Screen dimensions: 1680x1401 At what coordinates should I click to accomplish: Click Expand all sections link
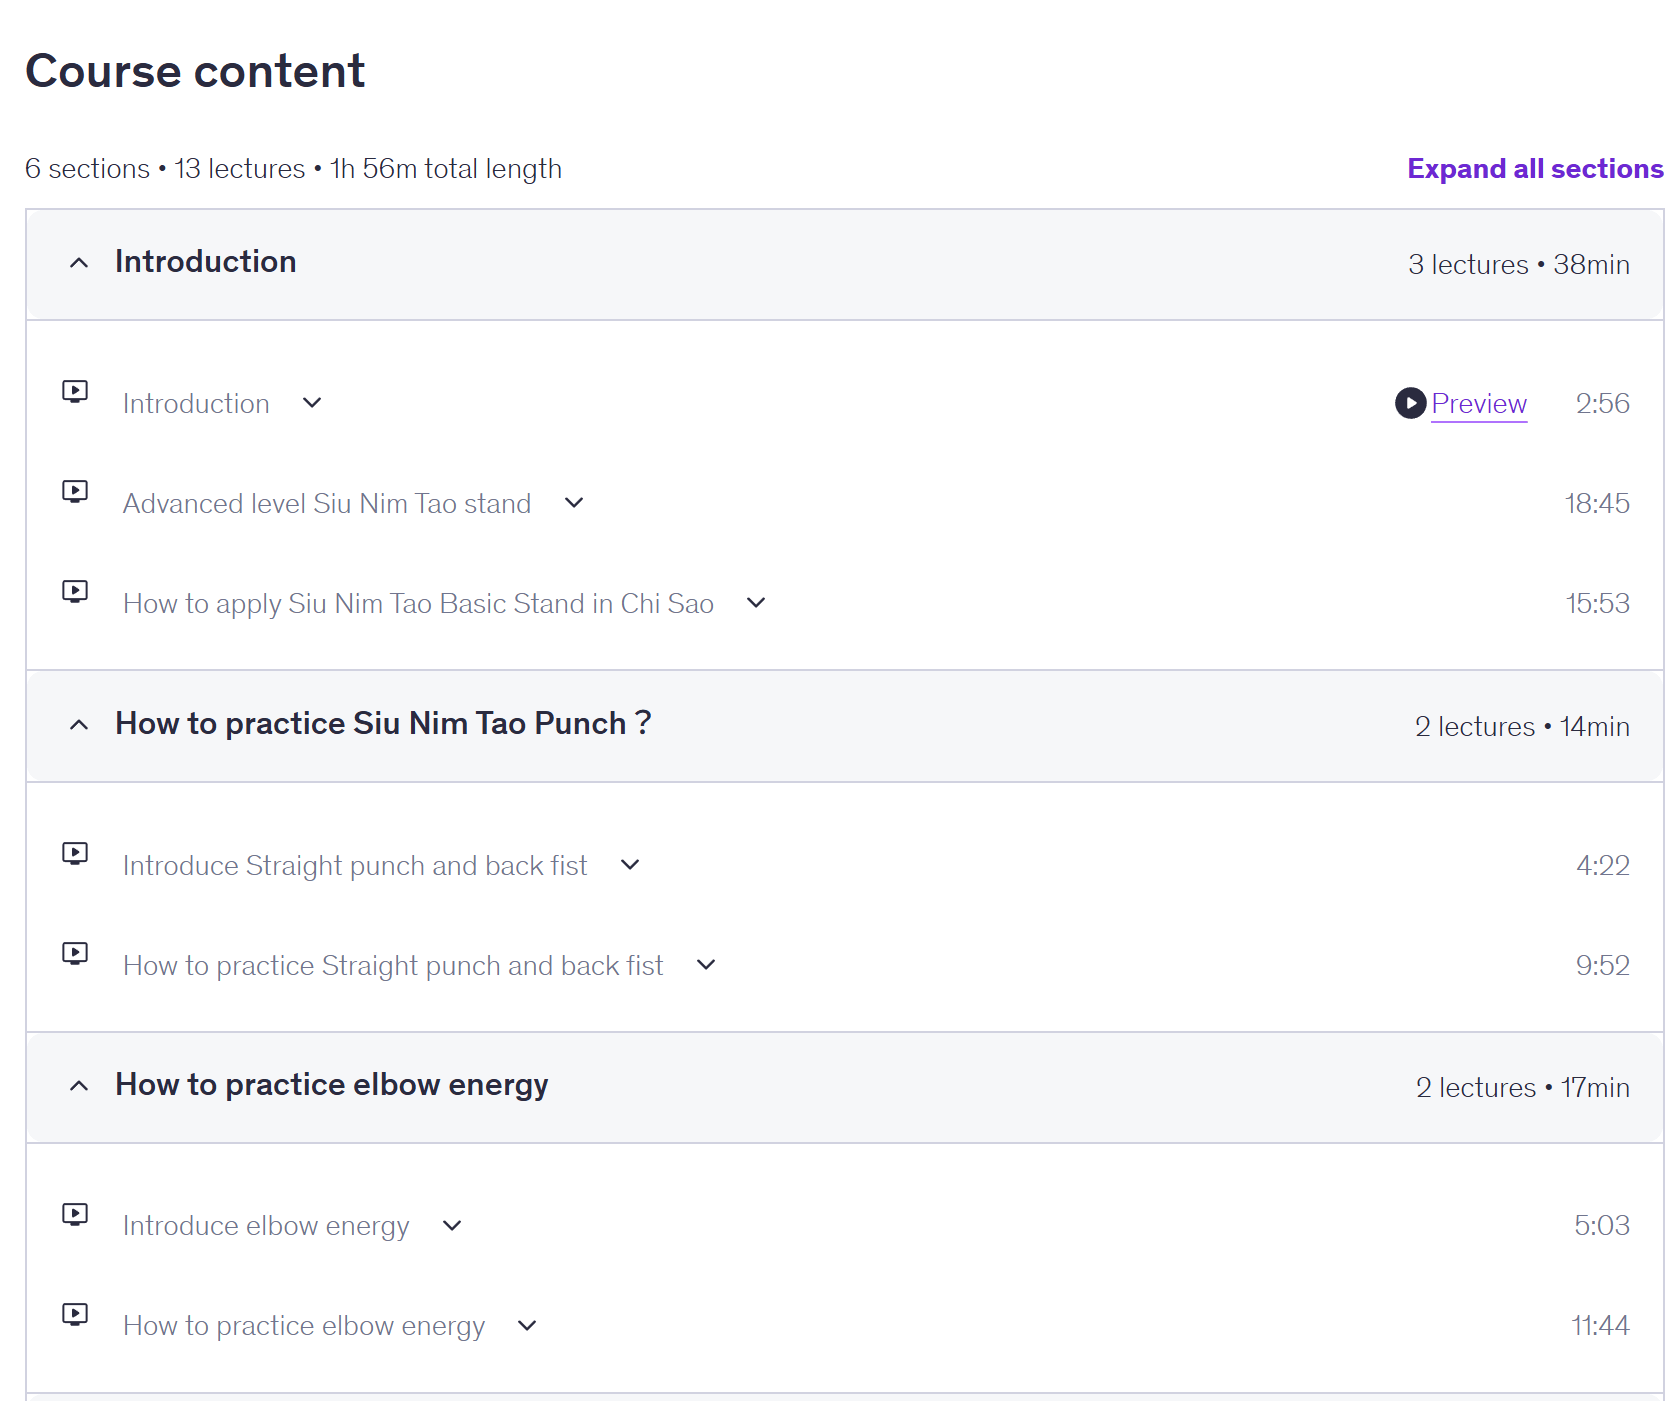pyautogui.click(x=1535, y=169)
